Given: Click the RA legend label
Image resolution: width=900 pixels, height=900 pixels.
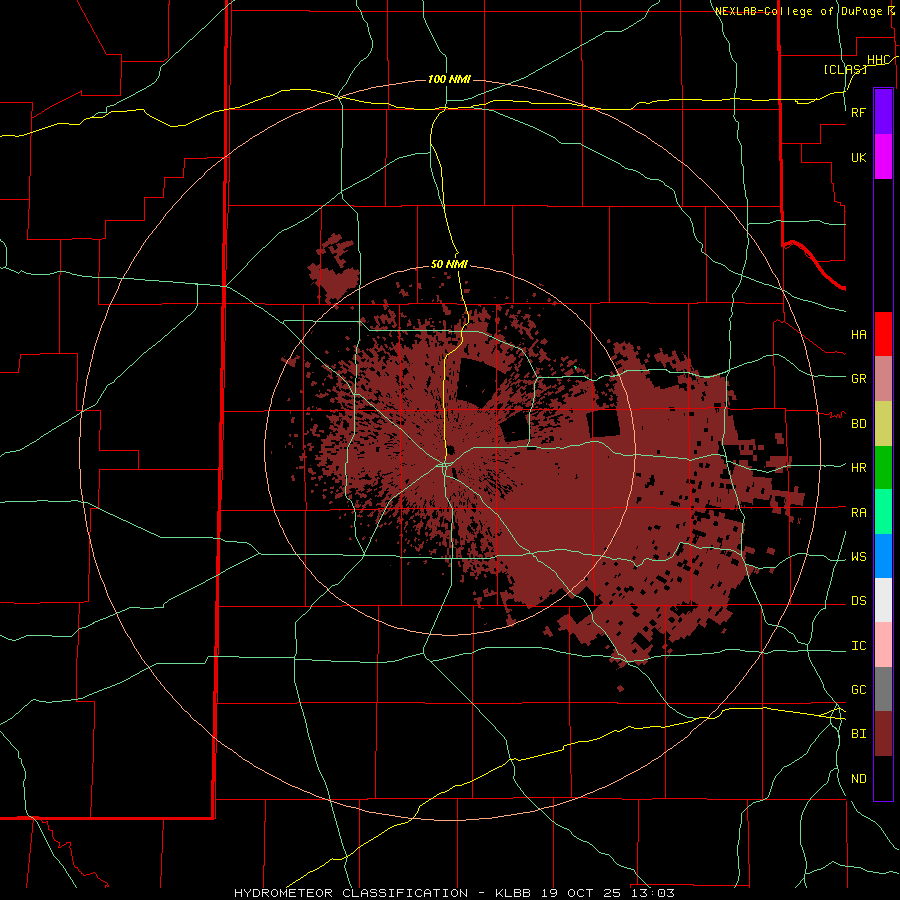Looking at the screenshot, I should coord(858,513).
